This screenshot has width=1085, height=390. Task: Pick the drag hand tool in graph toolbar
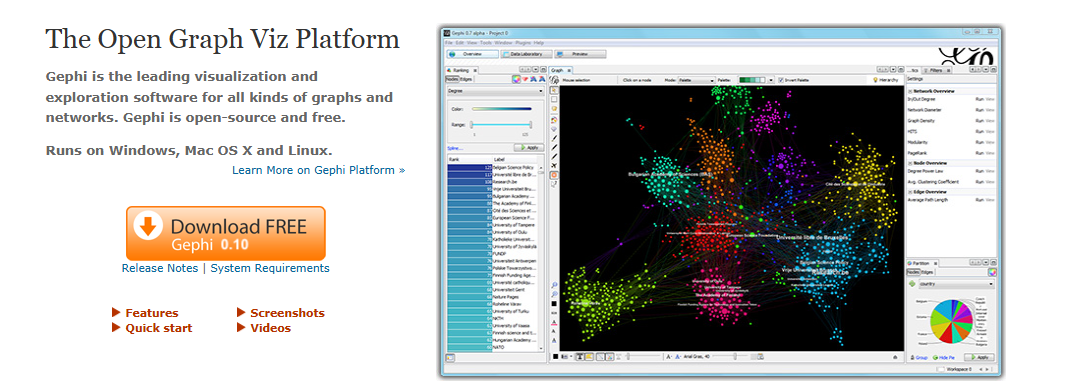pos(554,109)
